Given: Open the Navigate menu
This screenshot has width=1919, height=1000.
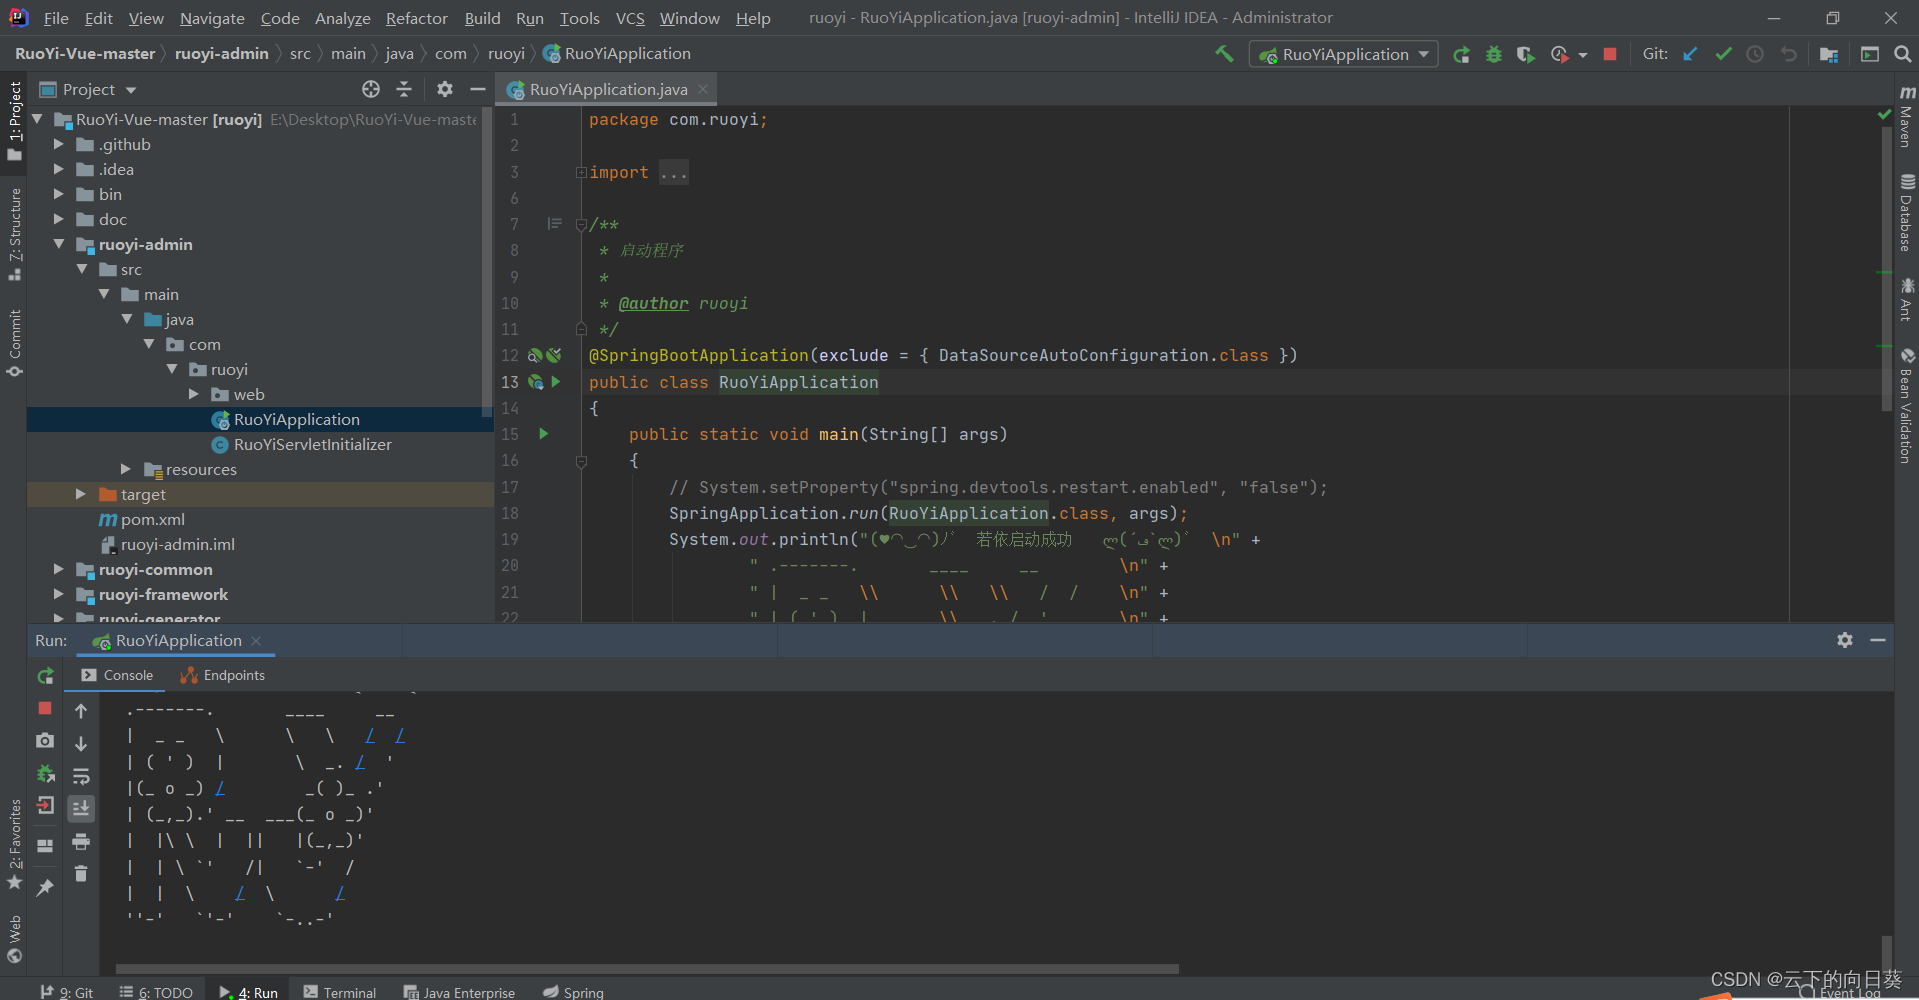Looking at the screenshot, I should 212,18.
